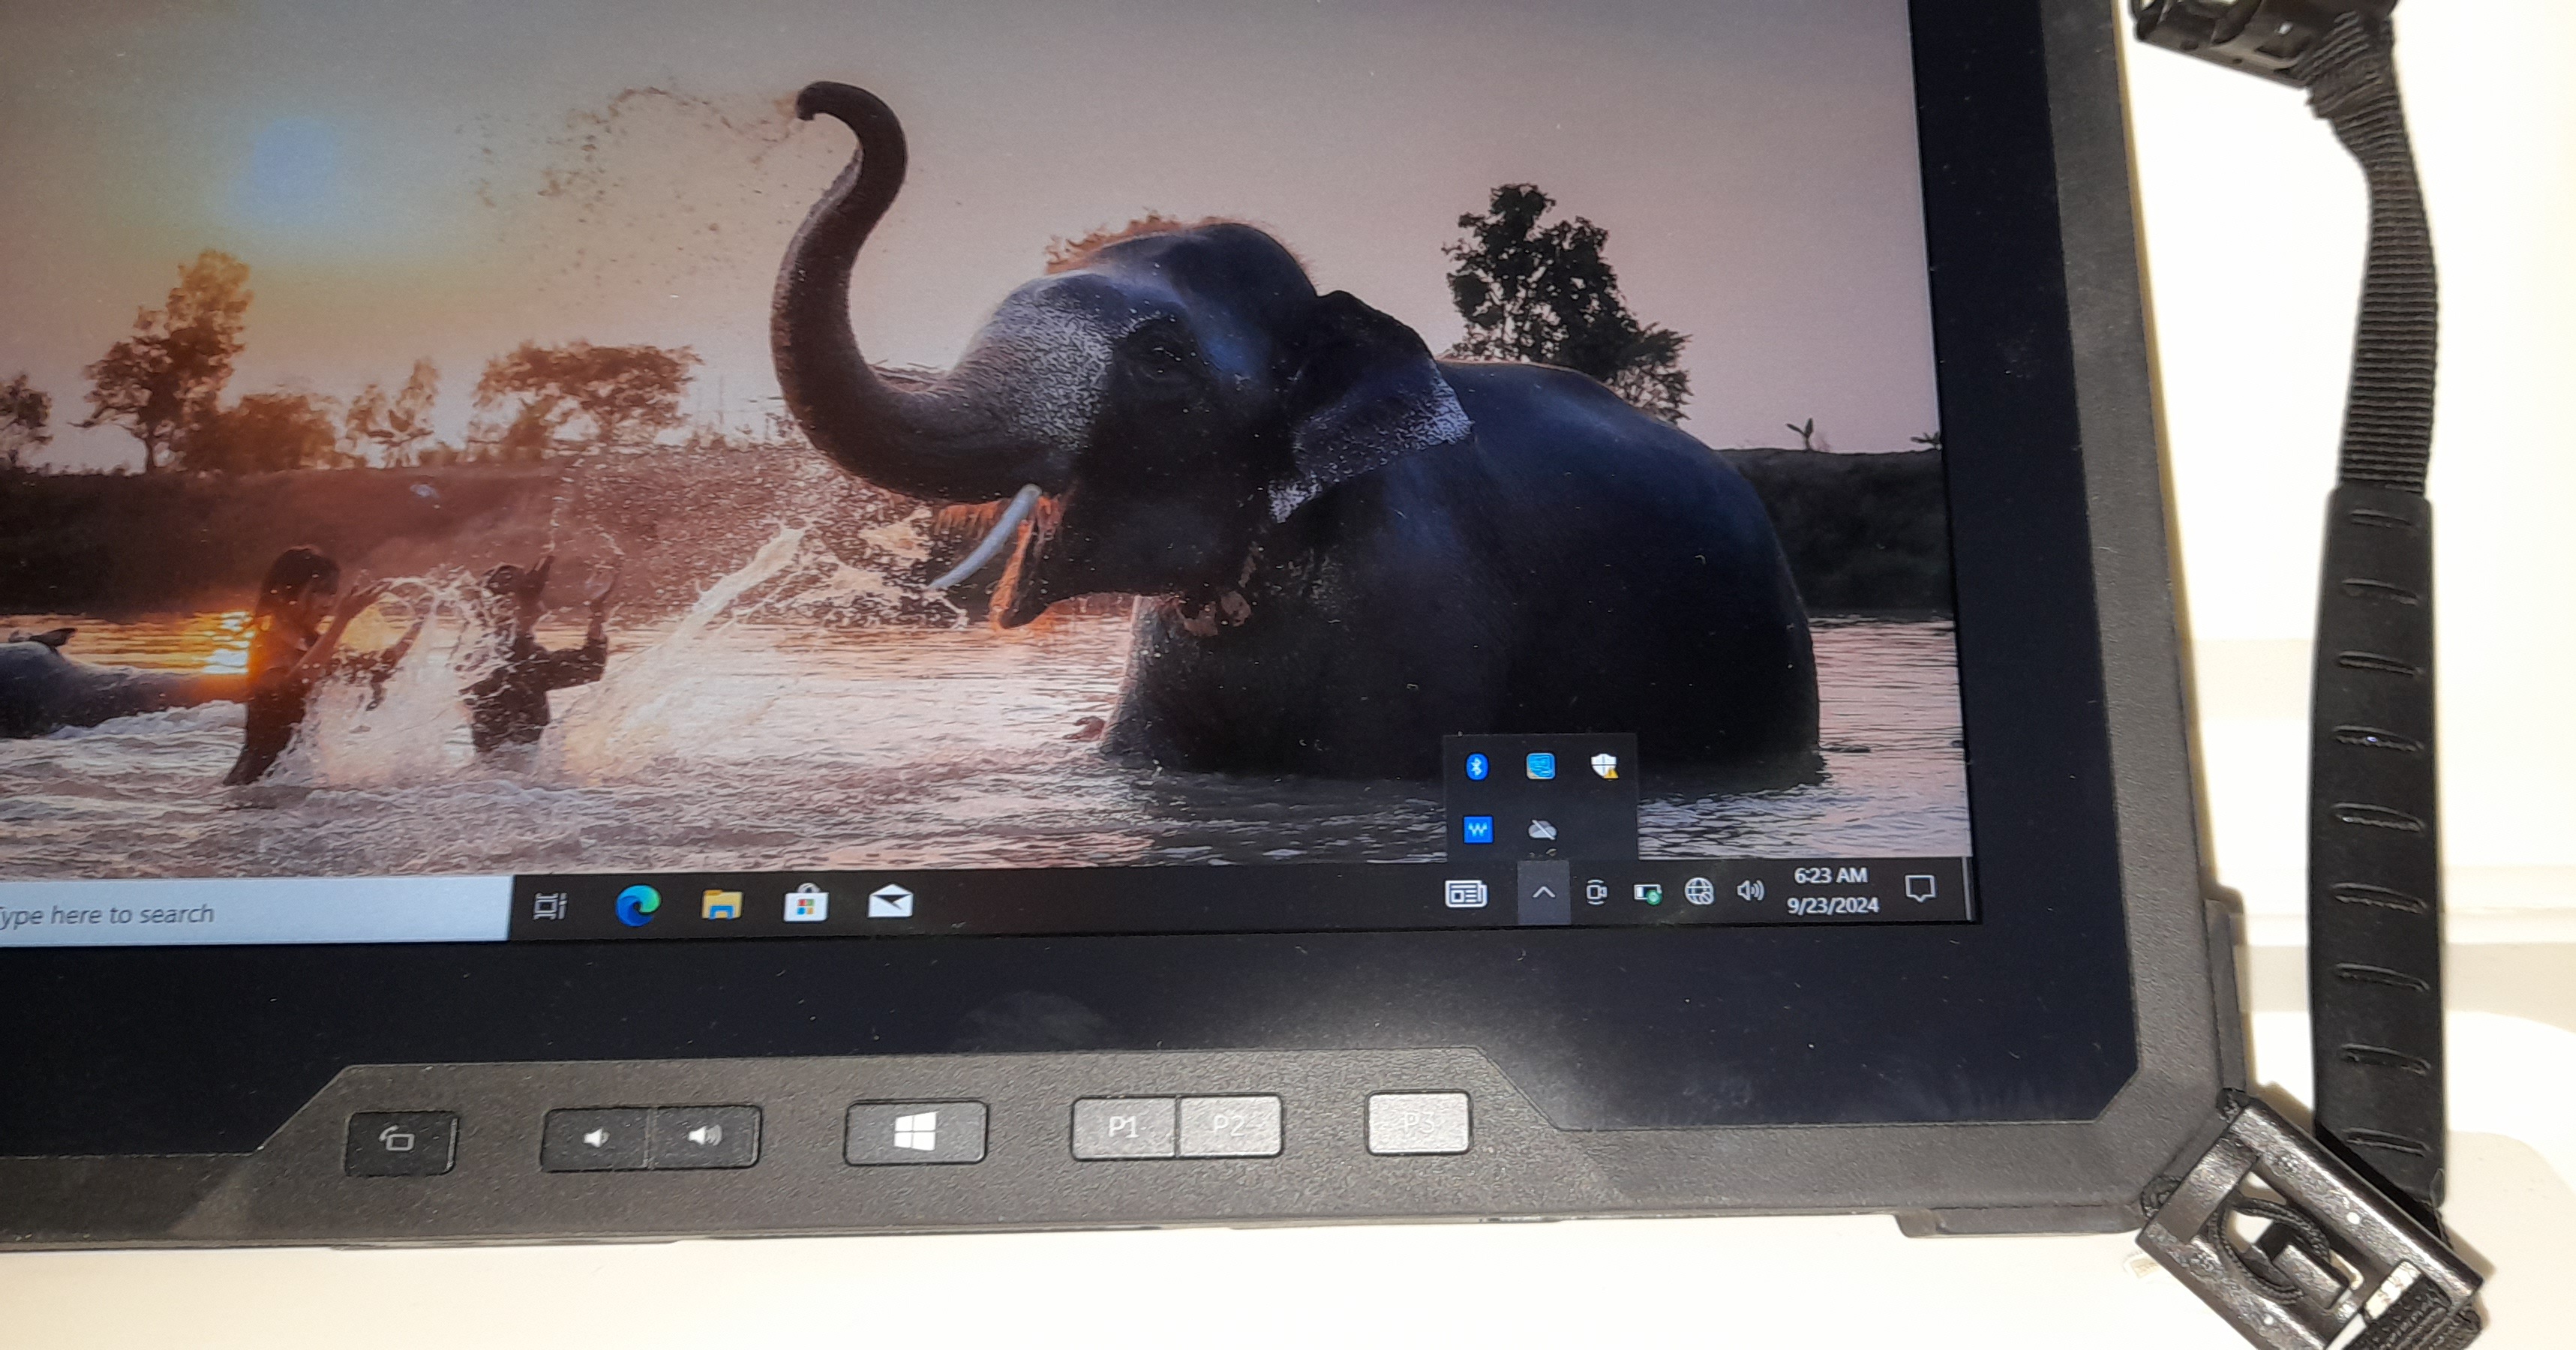Click the OneDrive cloud tray icon
The height and width of the screenshot is (1350, 2576).
(1542, 830)
